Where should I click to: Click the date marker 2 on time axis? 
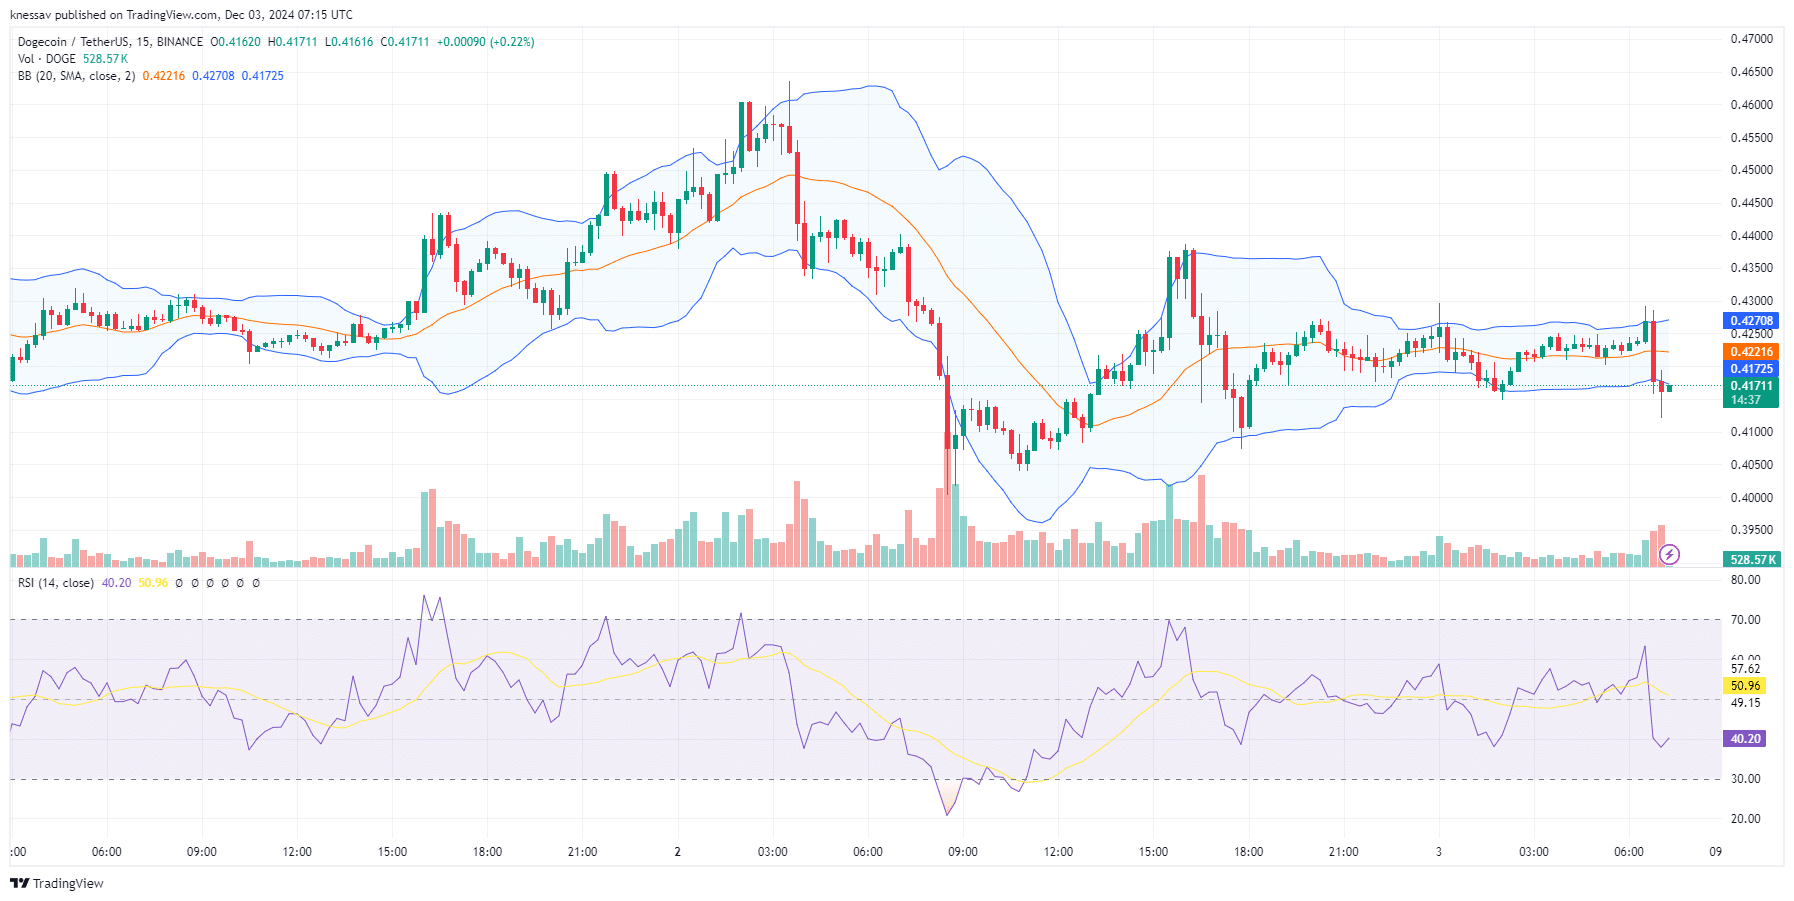tap(677, 852)
